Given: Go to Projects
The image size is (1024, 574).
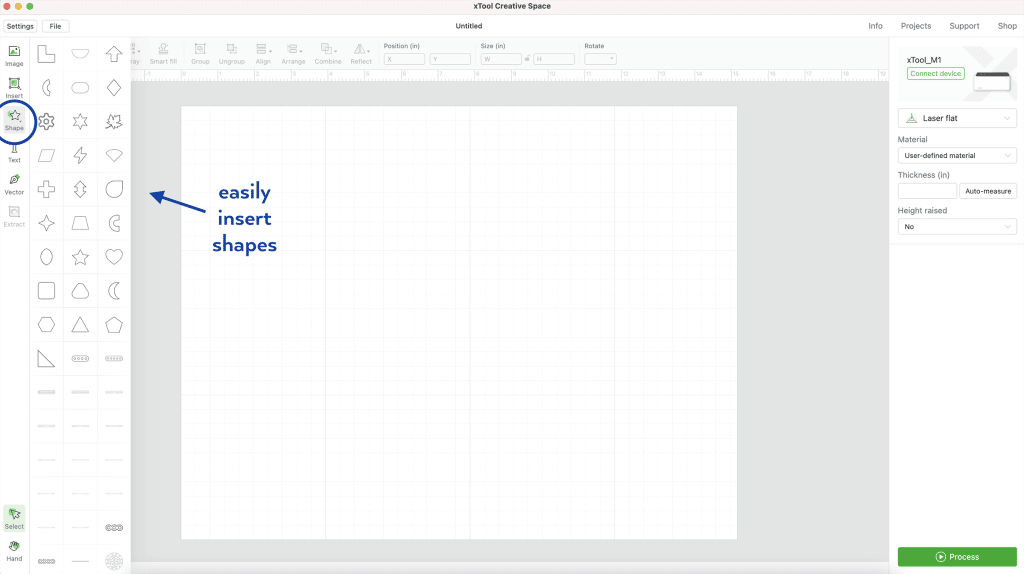Looking at the screenshot, I should [x=916, y=26].
